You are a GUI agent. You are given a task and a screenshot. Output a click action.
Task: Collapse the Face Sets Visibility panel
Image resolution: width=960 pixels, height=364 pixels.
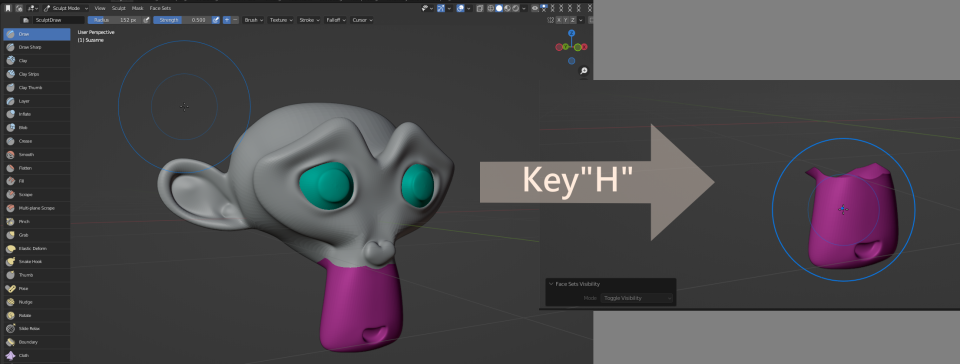click(551, 284)
